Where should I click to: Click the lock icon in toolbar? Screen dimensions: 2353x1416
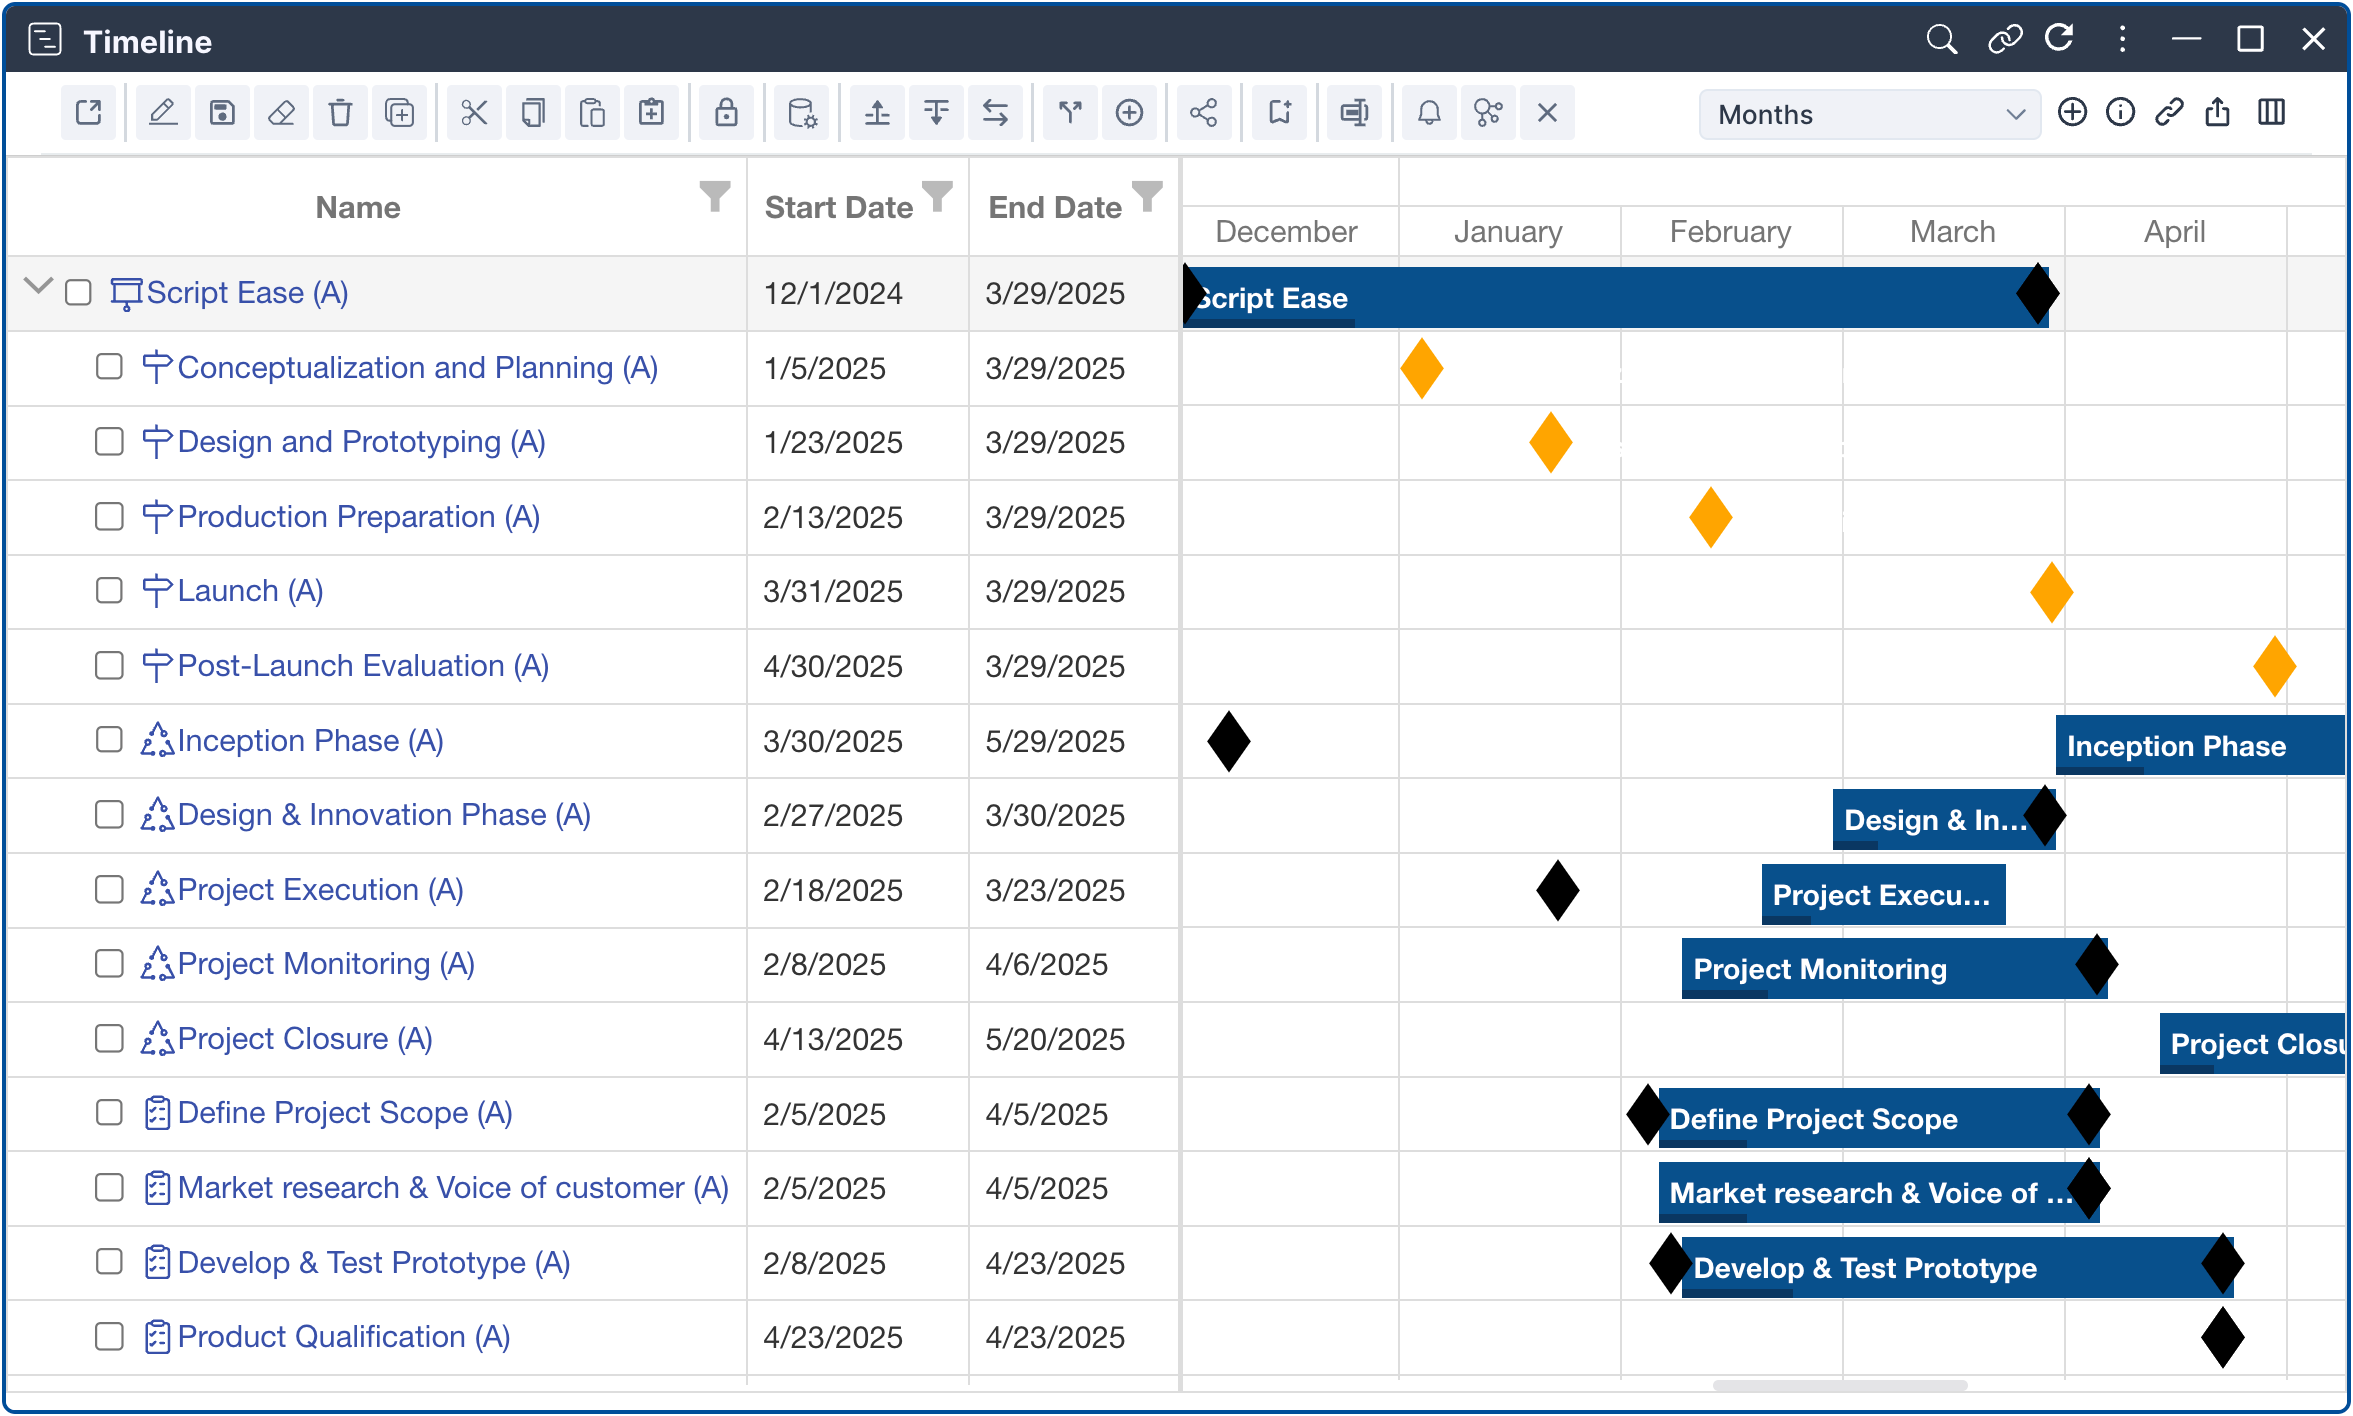pos(726,113)
